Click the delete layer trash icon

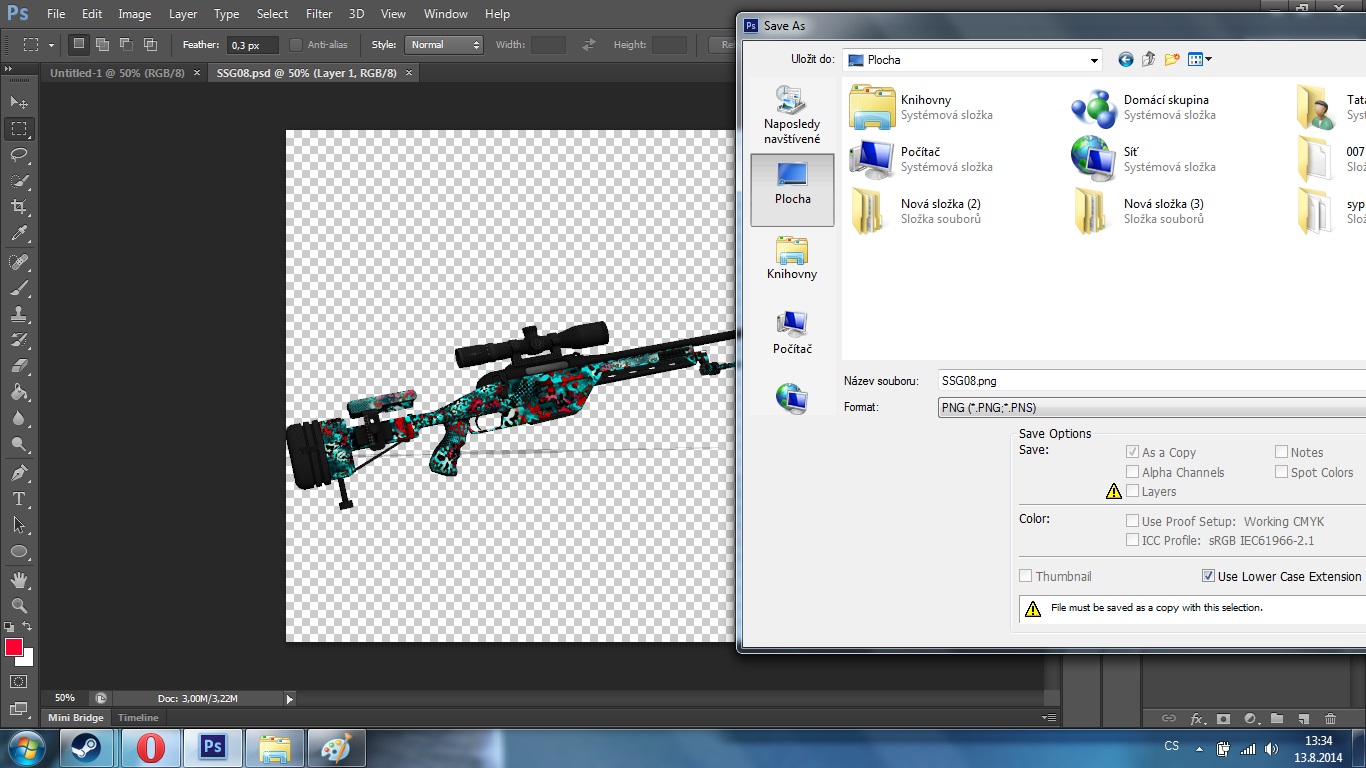(x=1330, y=718)
